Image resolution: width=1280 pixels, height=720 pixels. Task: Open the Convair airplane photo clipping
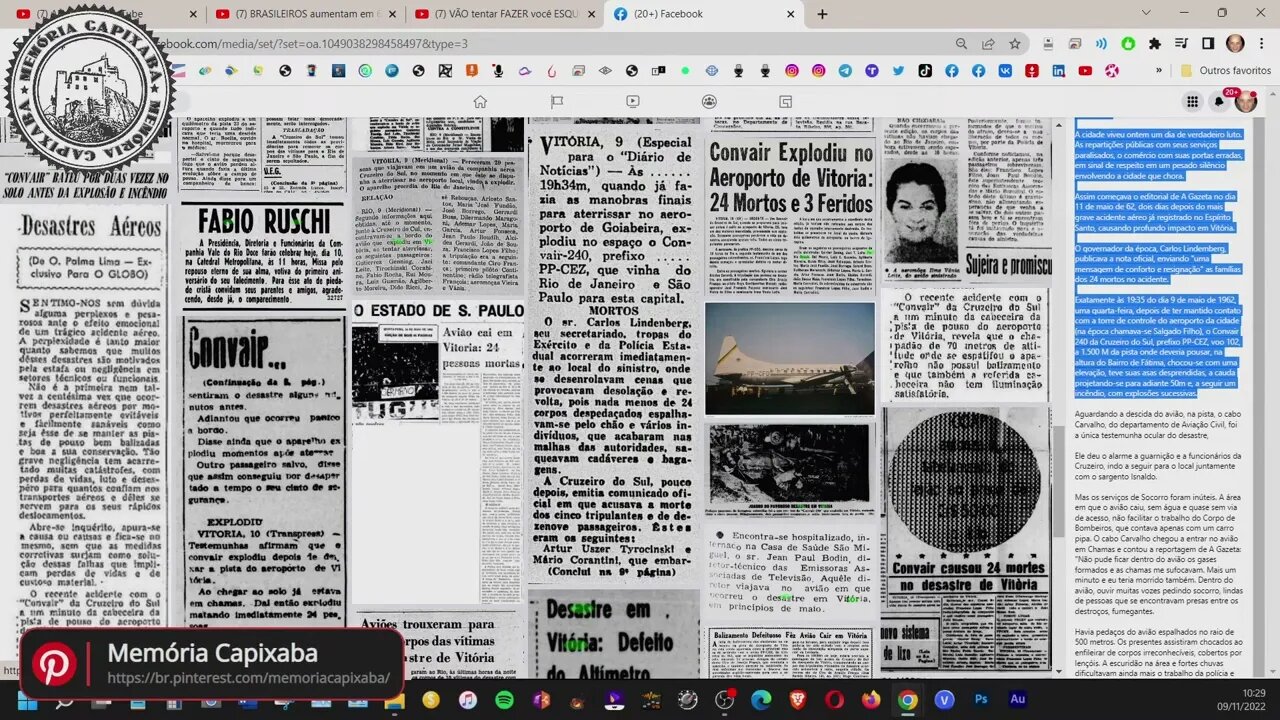(x=790, y=358)
